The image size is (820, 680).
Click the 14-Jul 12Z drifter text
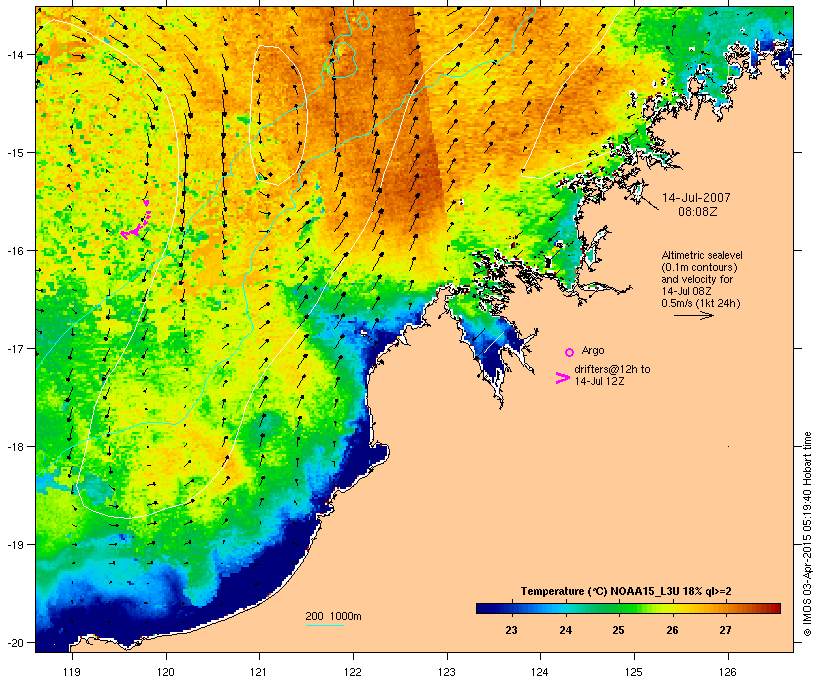point(599,381)
